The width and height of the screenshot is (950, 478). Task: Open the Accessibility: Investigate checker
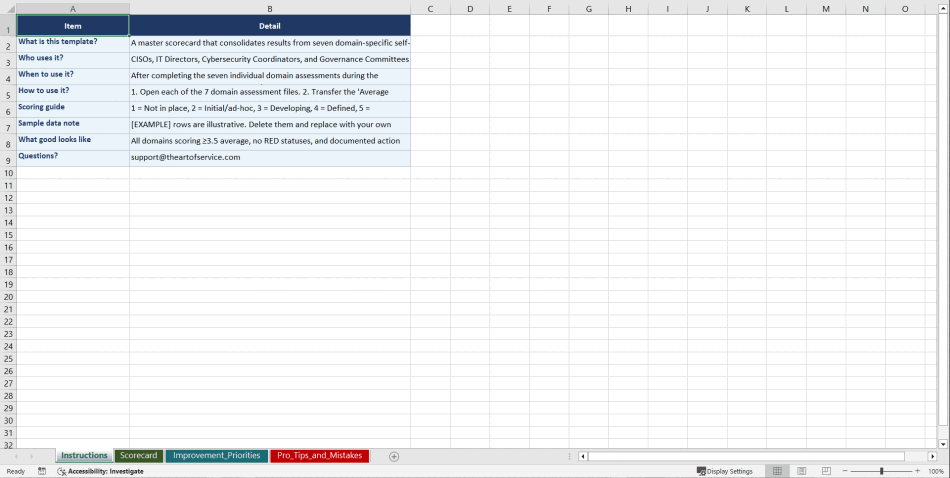point(100,471)
